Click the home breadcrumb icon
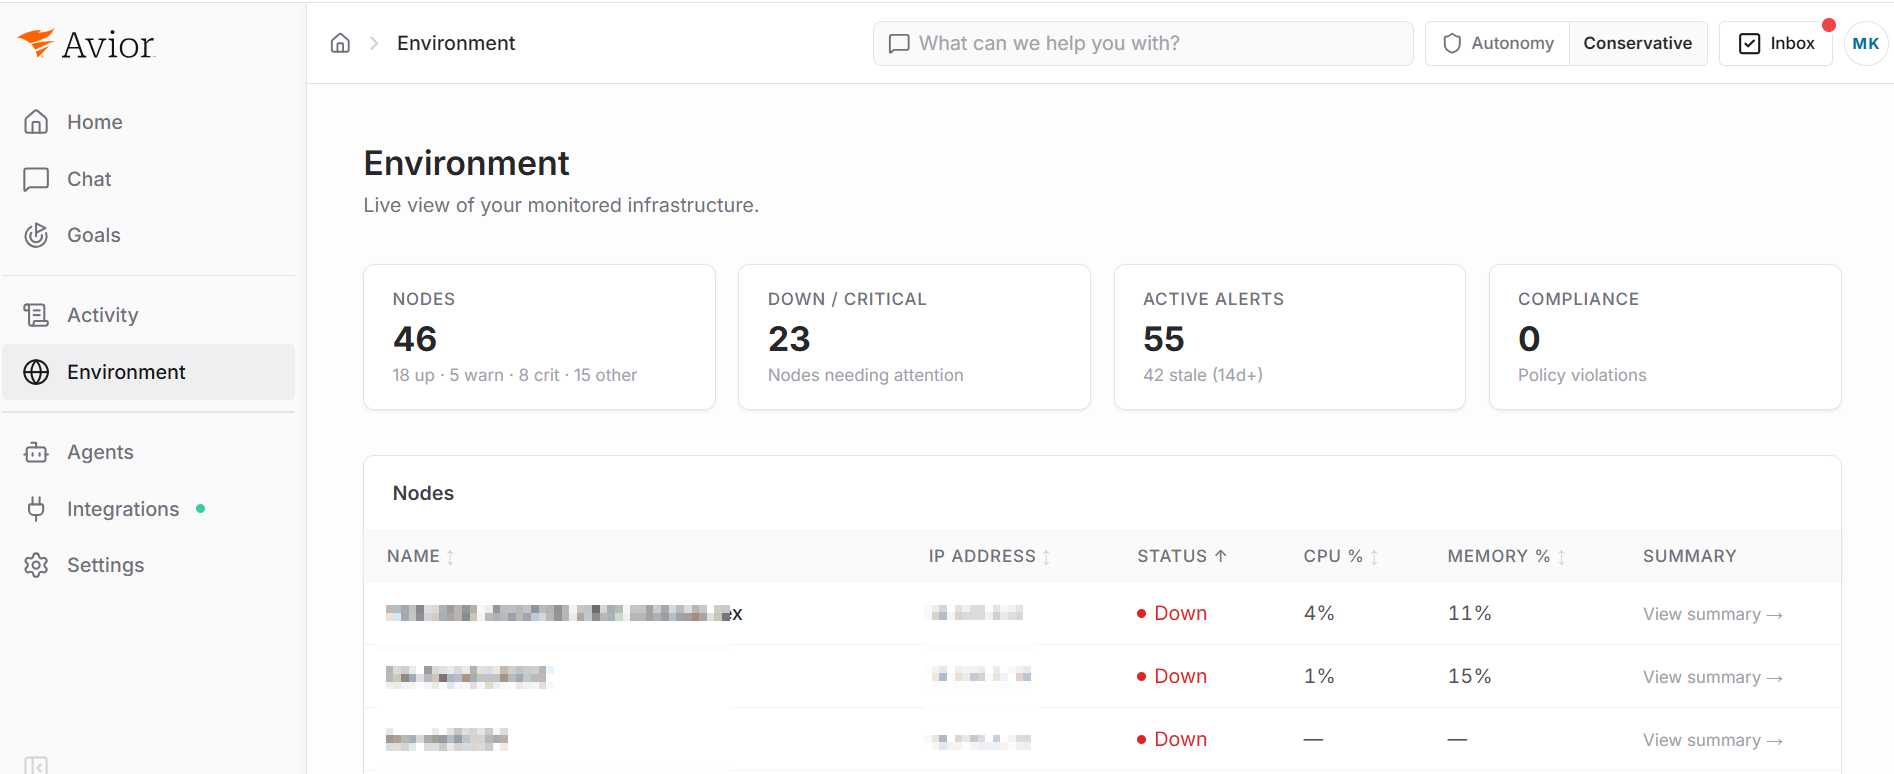Viewport: 1894px width, 774px height. [x=340, y=43]
